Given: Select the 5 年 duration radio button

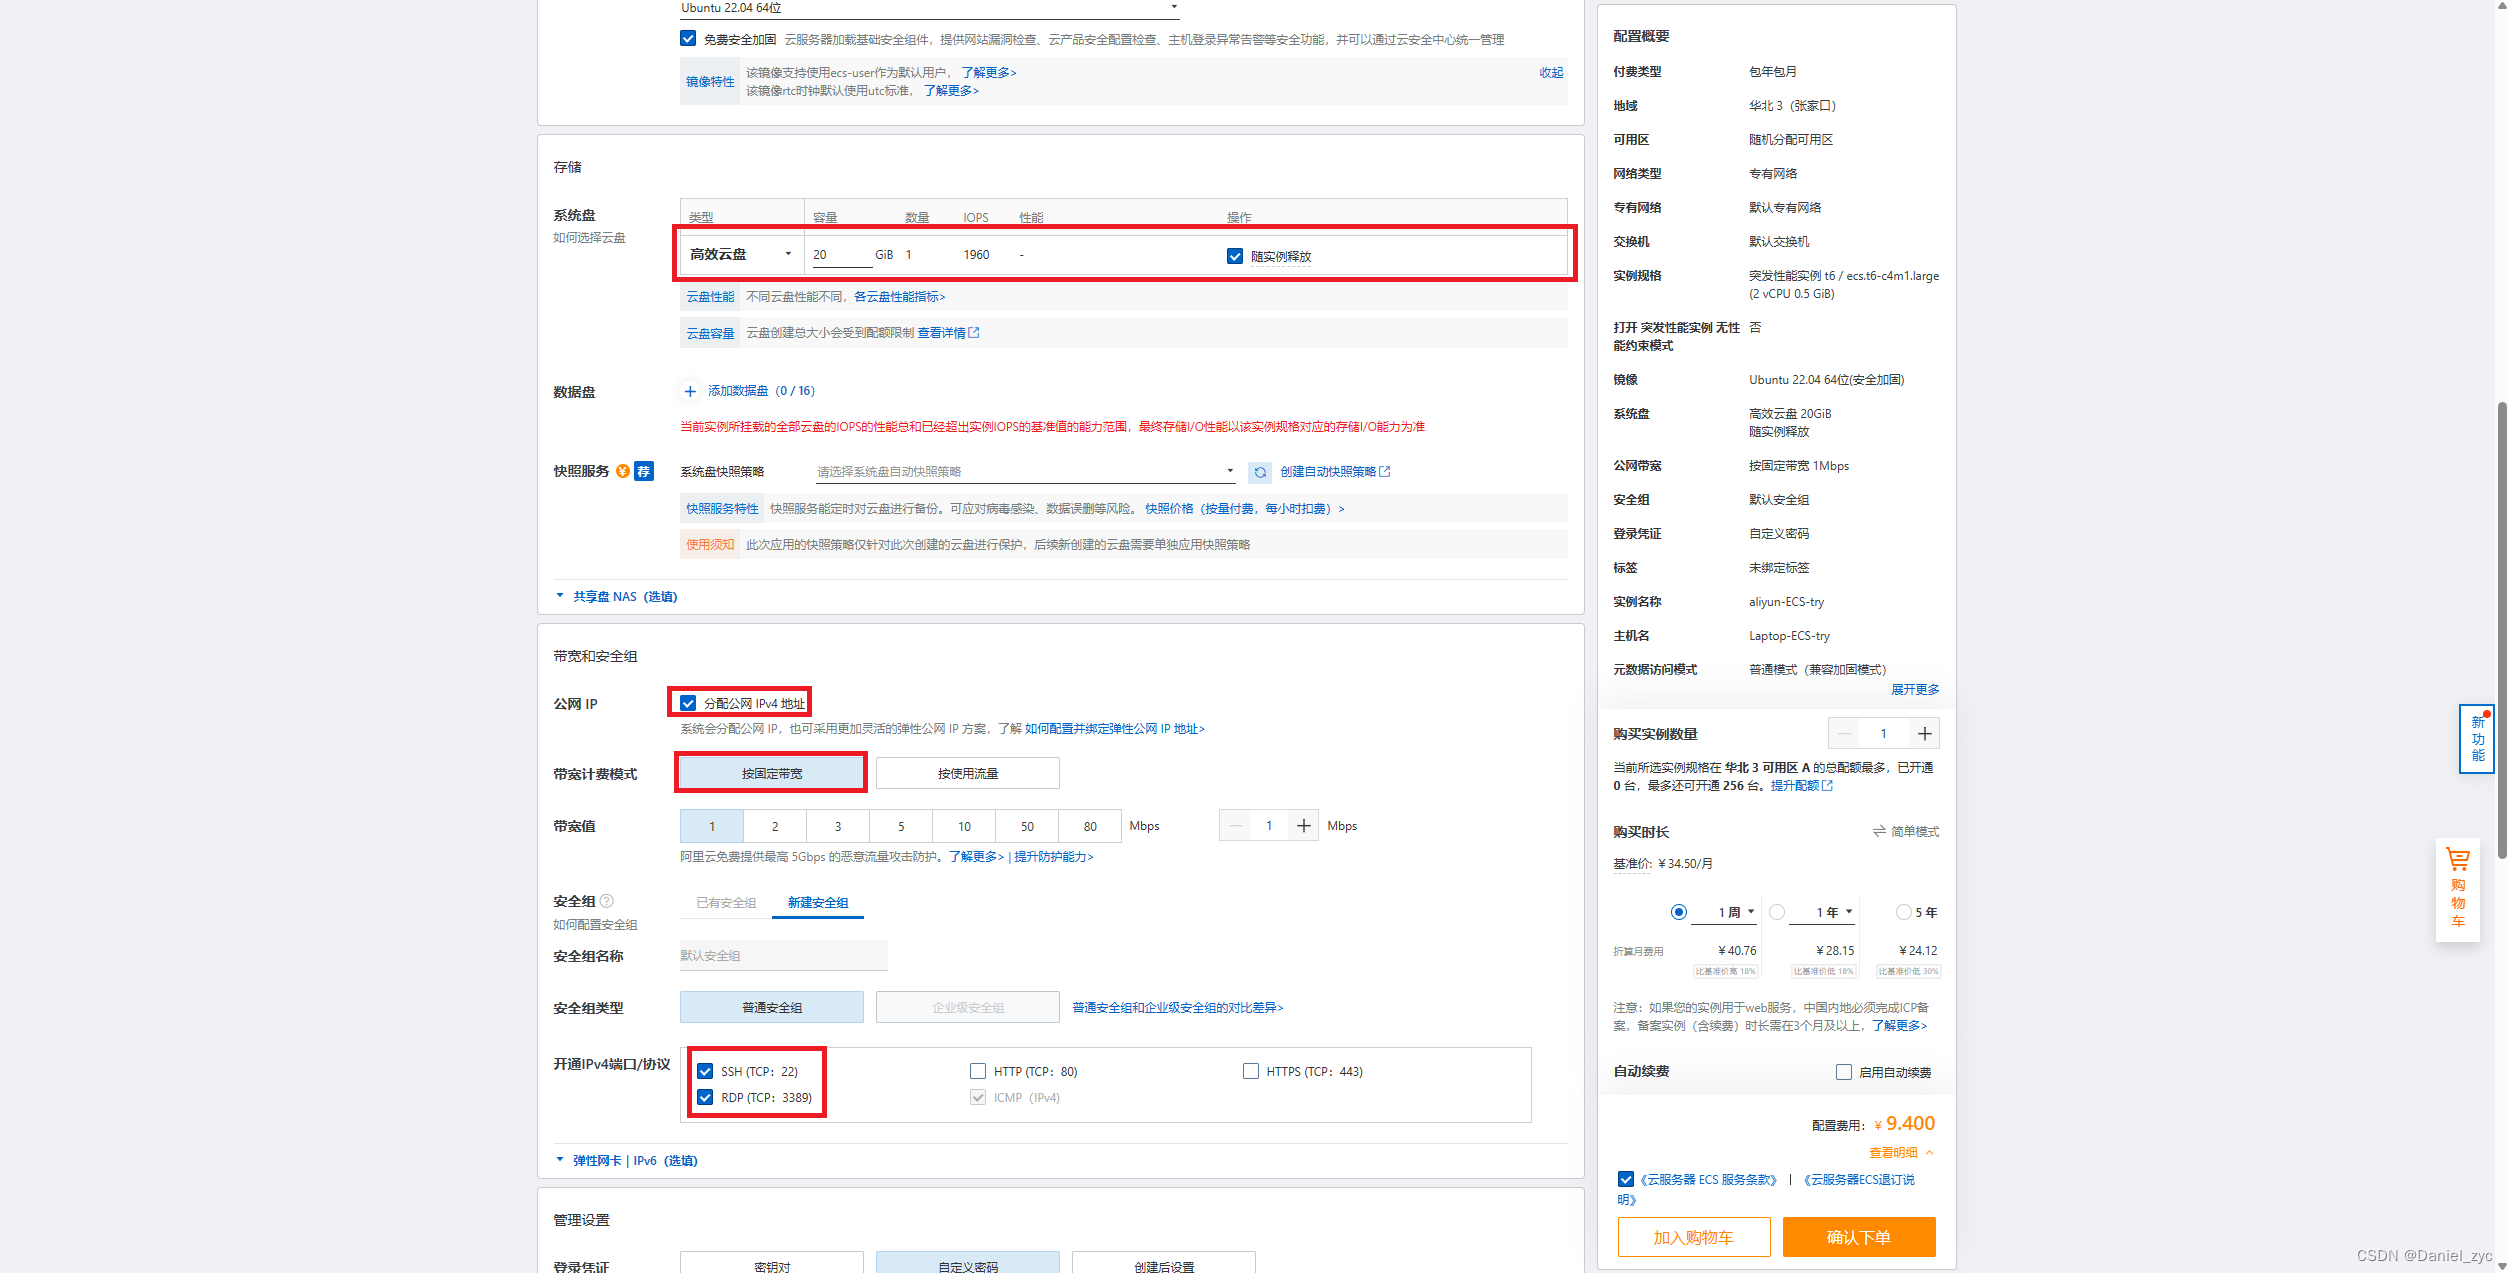Looking at the screenshot, I should click(1903, 912).
